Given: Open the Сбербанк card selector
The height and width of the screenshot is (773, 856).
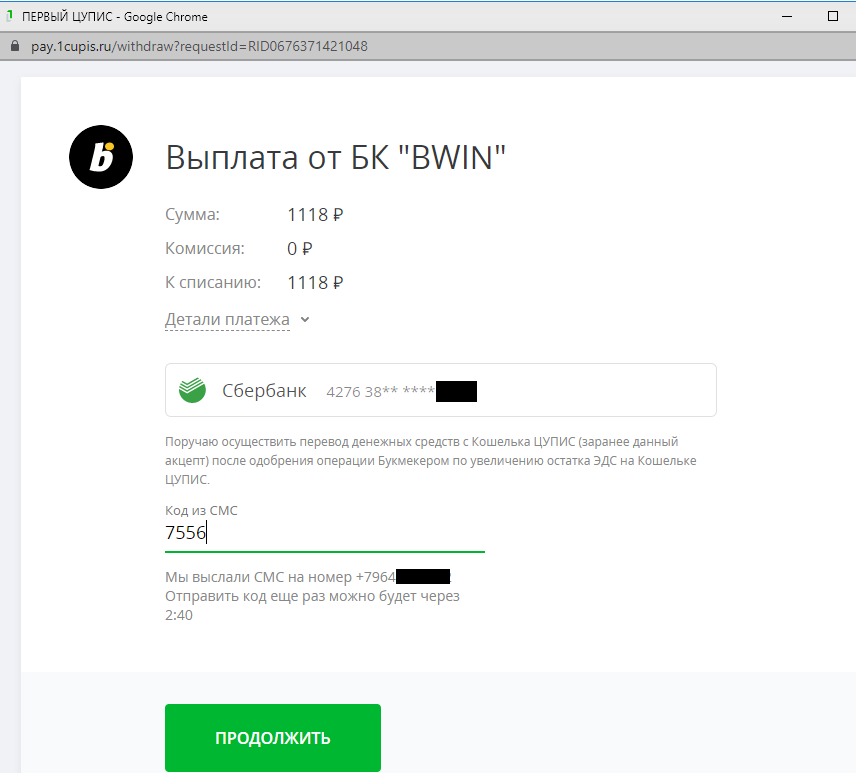Looking at the screenshot, I should (x=441, y=390).
